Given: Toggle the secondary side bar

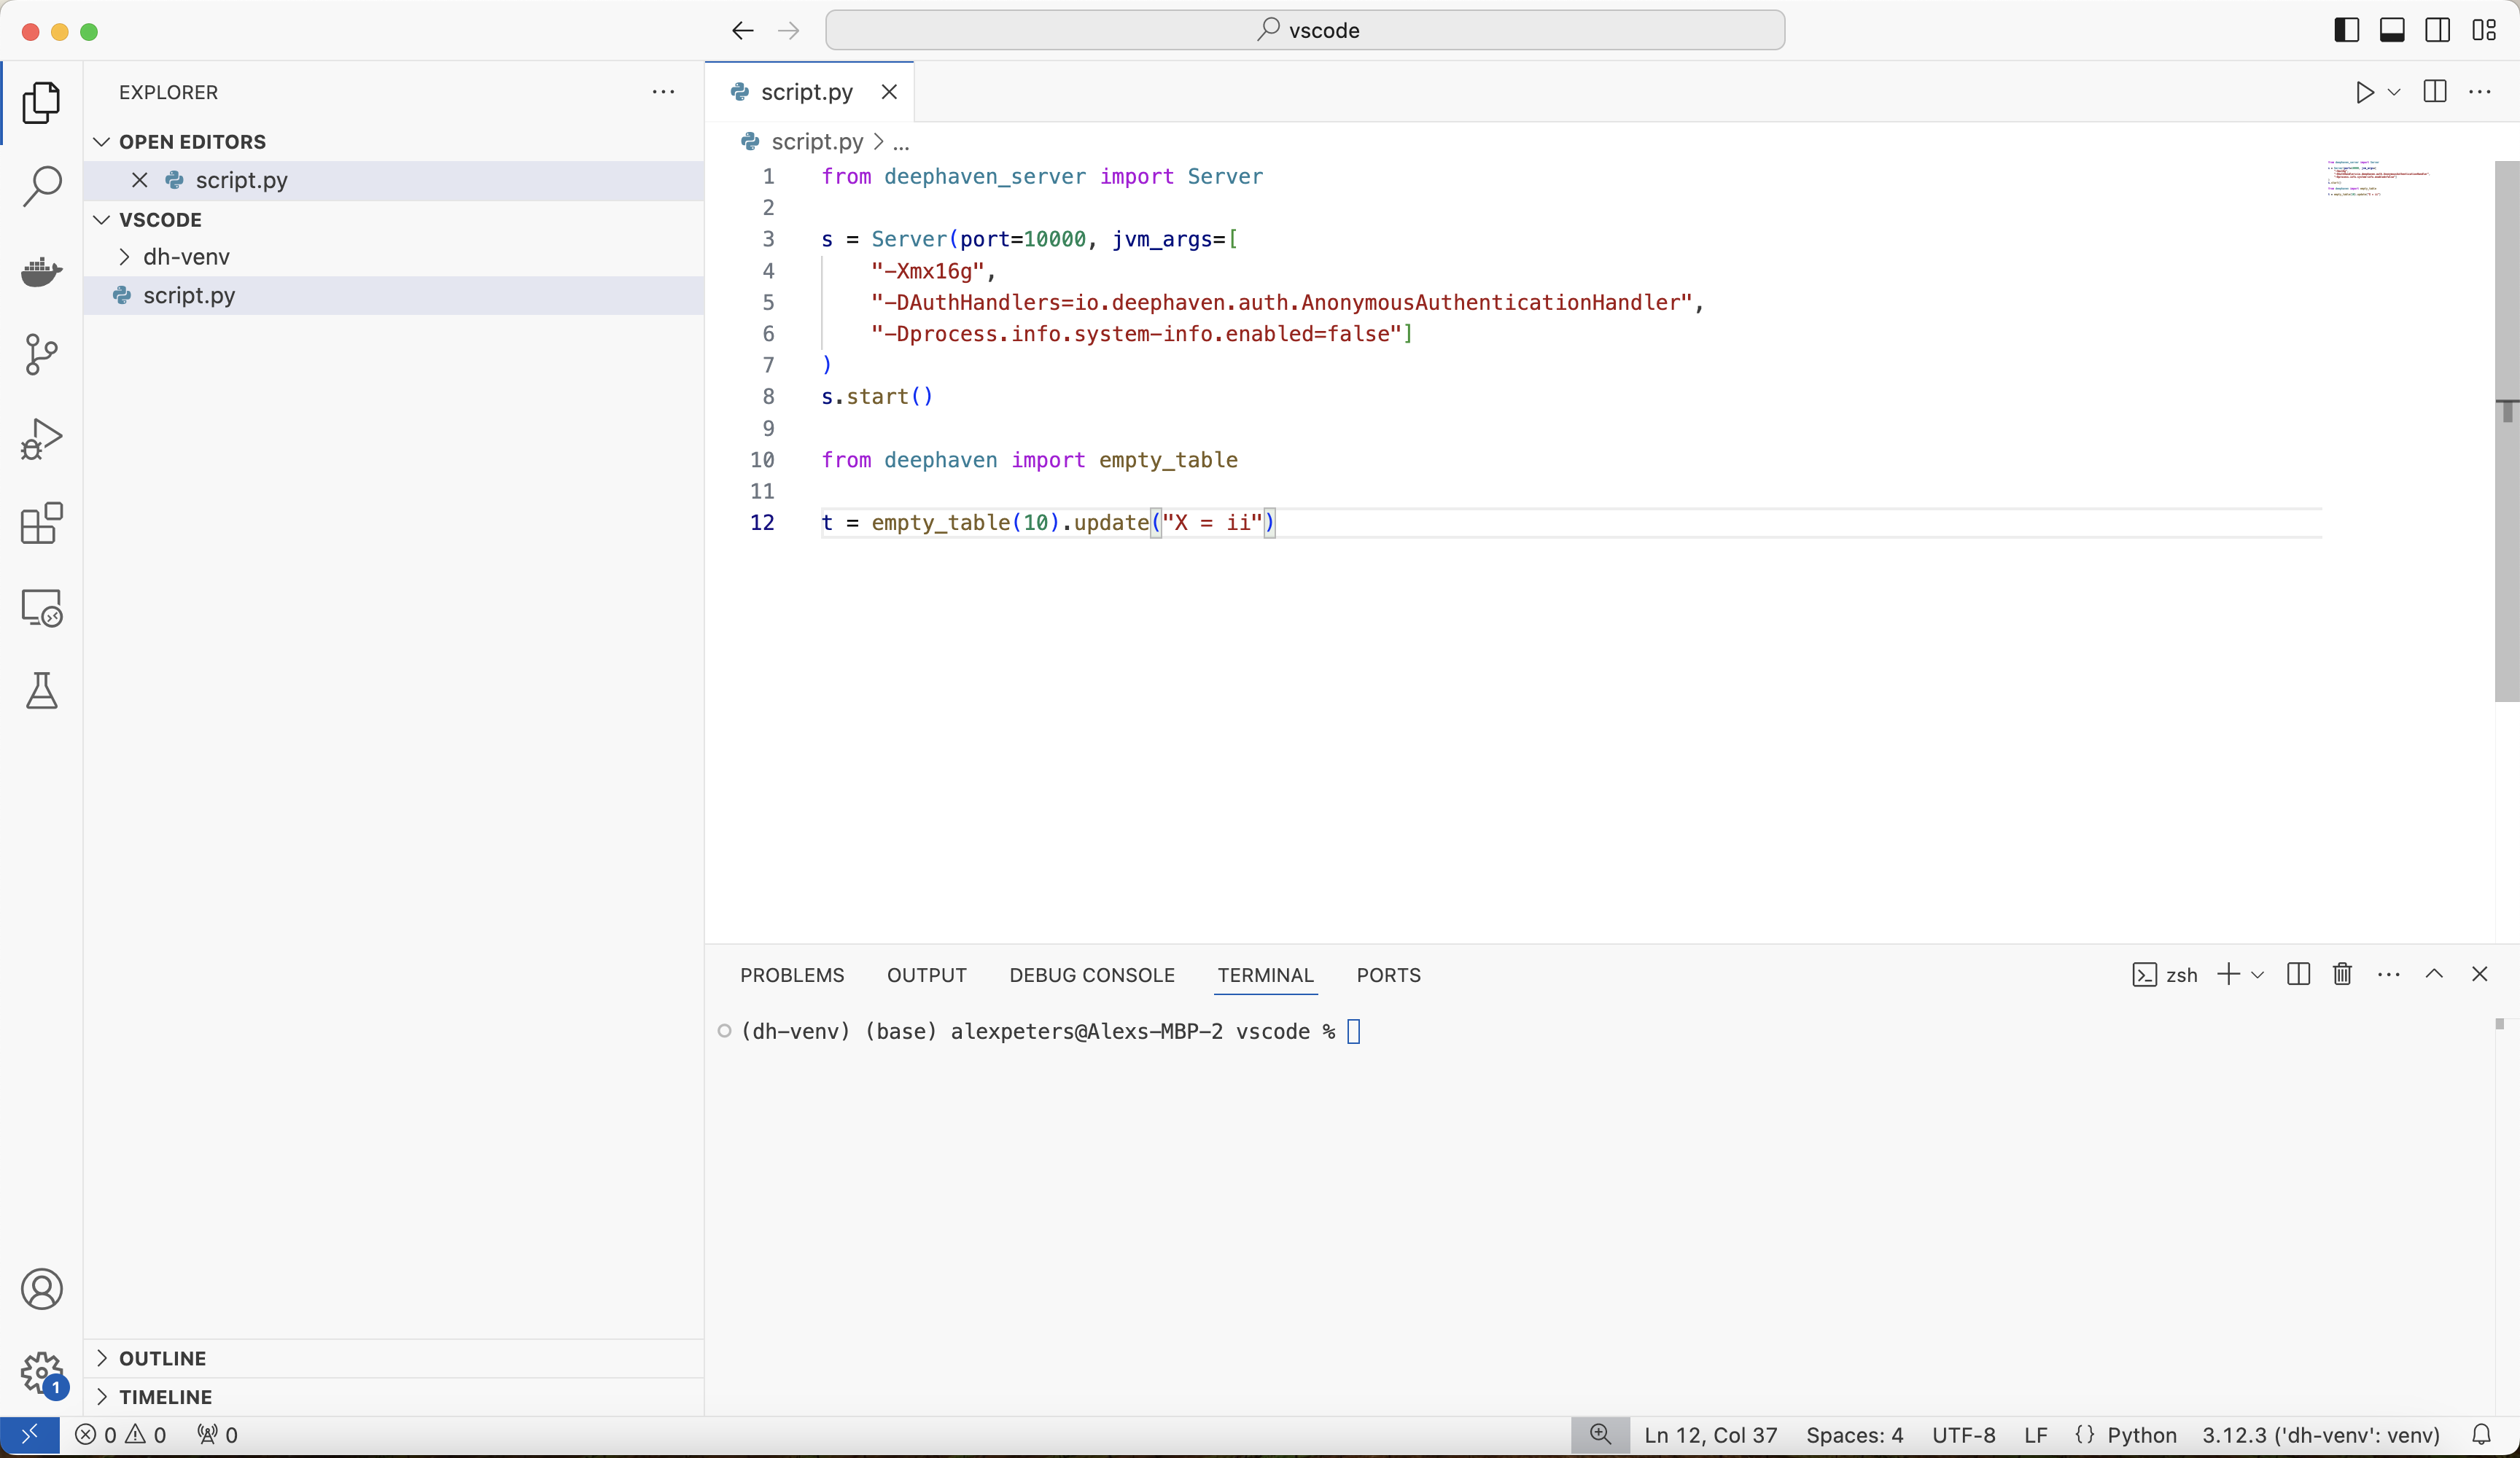Looking at the screenshot, I should (2438, 30).
